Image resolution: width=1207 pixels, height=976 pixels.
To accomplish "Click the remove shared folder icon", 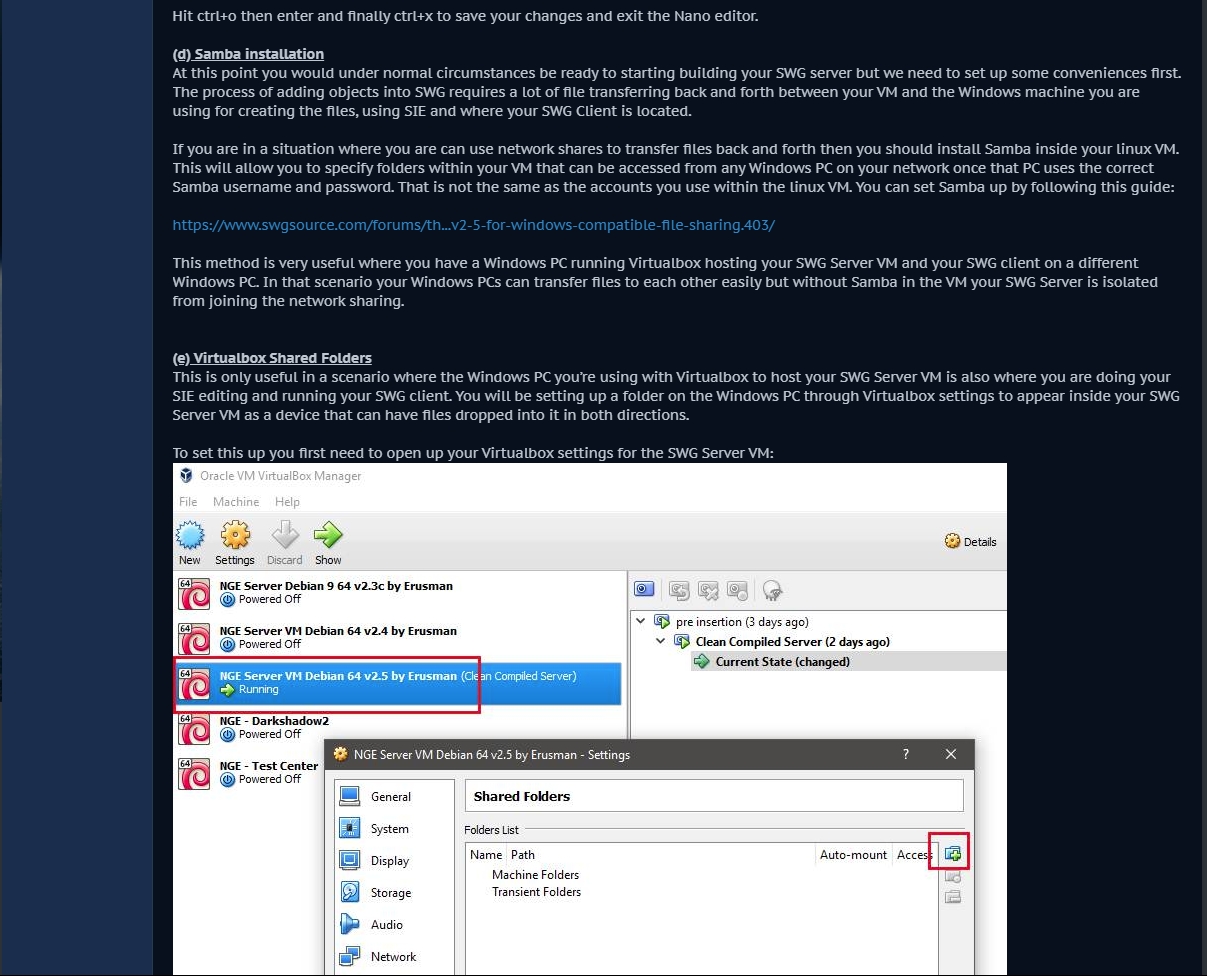I will coord(952,897).
